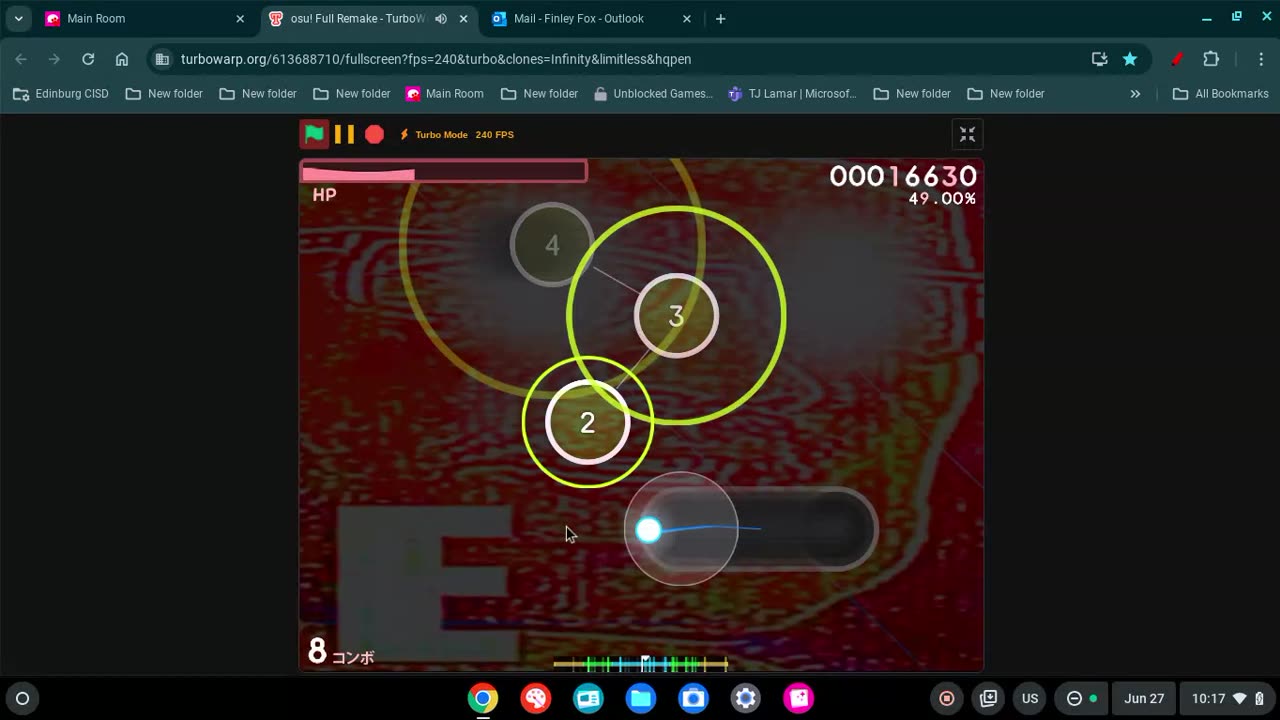
Task: Click the turbowarp.org address bar URL
Action: tap(436, 59)
